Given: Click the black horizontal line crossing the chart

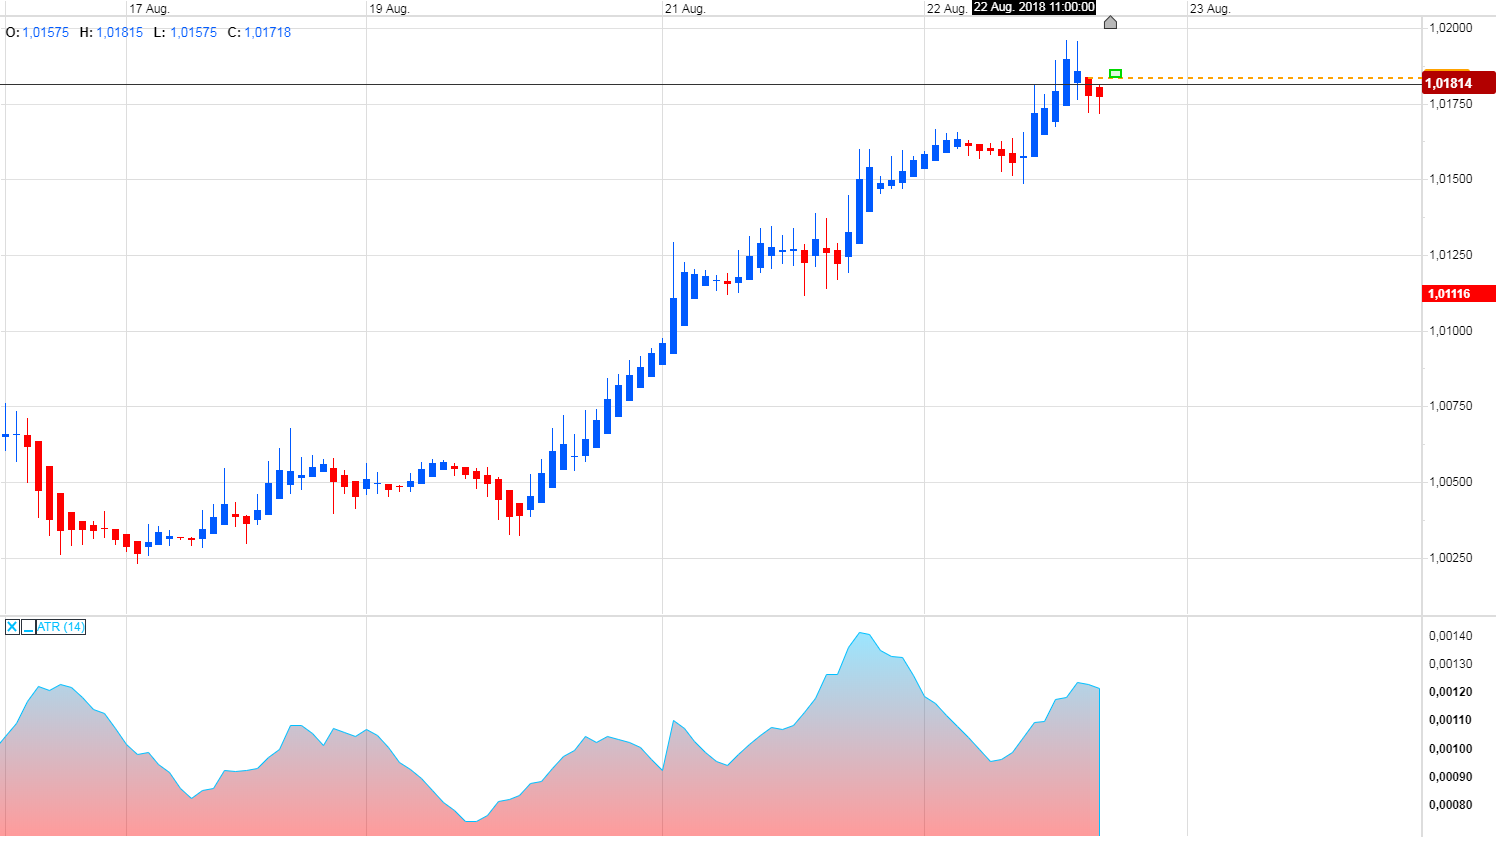Looking at the screenshot, I should point(500,85).
